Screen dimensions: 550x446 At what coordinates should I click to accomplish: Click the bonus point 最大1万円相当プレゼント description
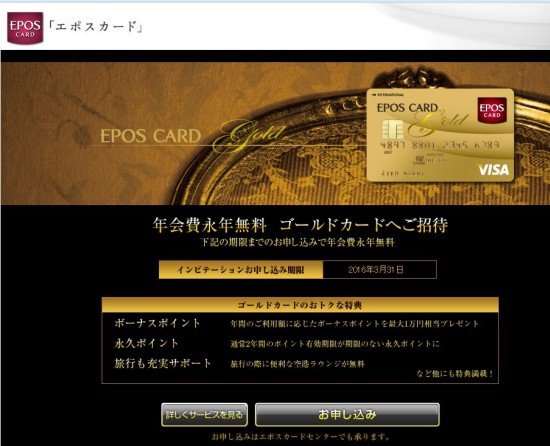click(x=355, y=324)
